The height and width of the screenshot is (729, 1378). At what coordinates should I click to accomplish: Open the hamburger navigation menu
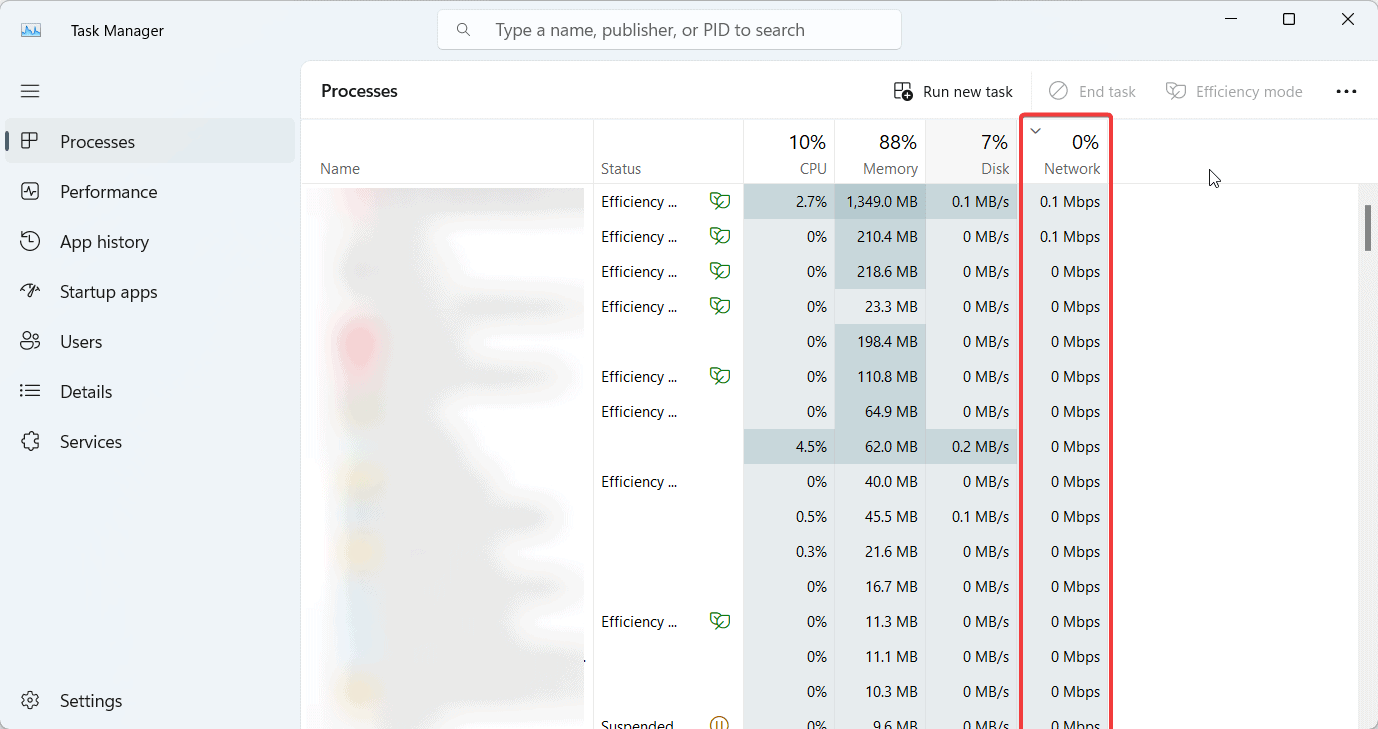30,91
